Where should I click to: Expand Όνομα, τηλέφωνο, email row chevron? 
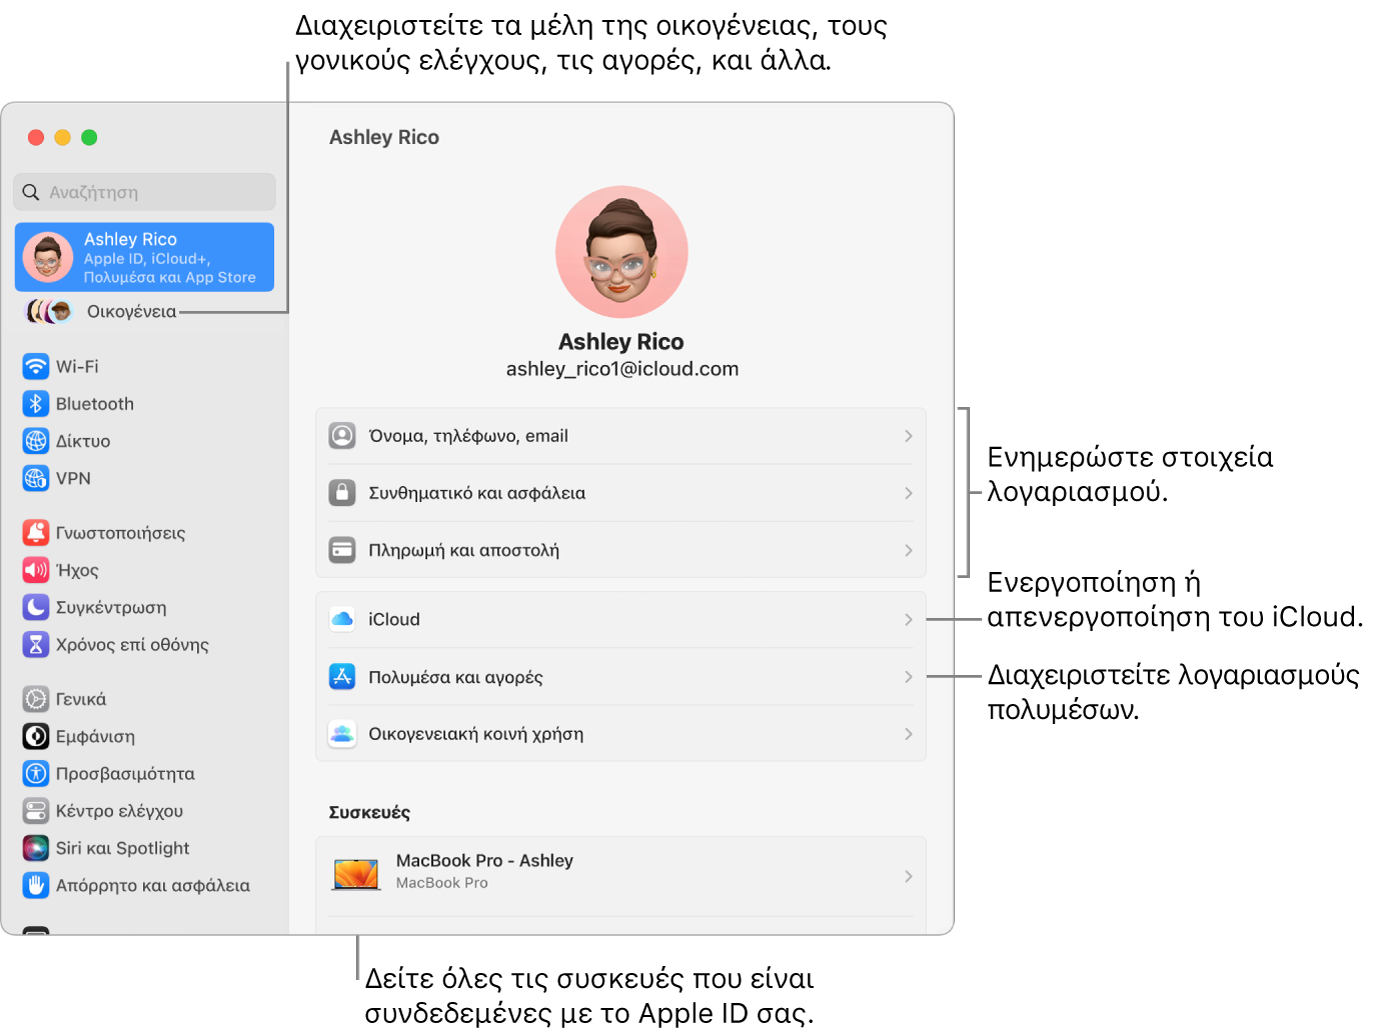pos(908,436)
